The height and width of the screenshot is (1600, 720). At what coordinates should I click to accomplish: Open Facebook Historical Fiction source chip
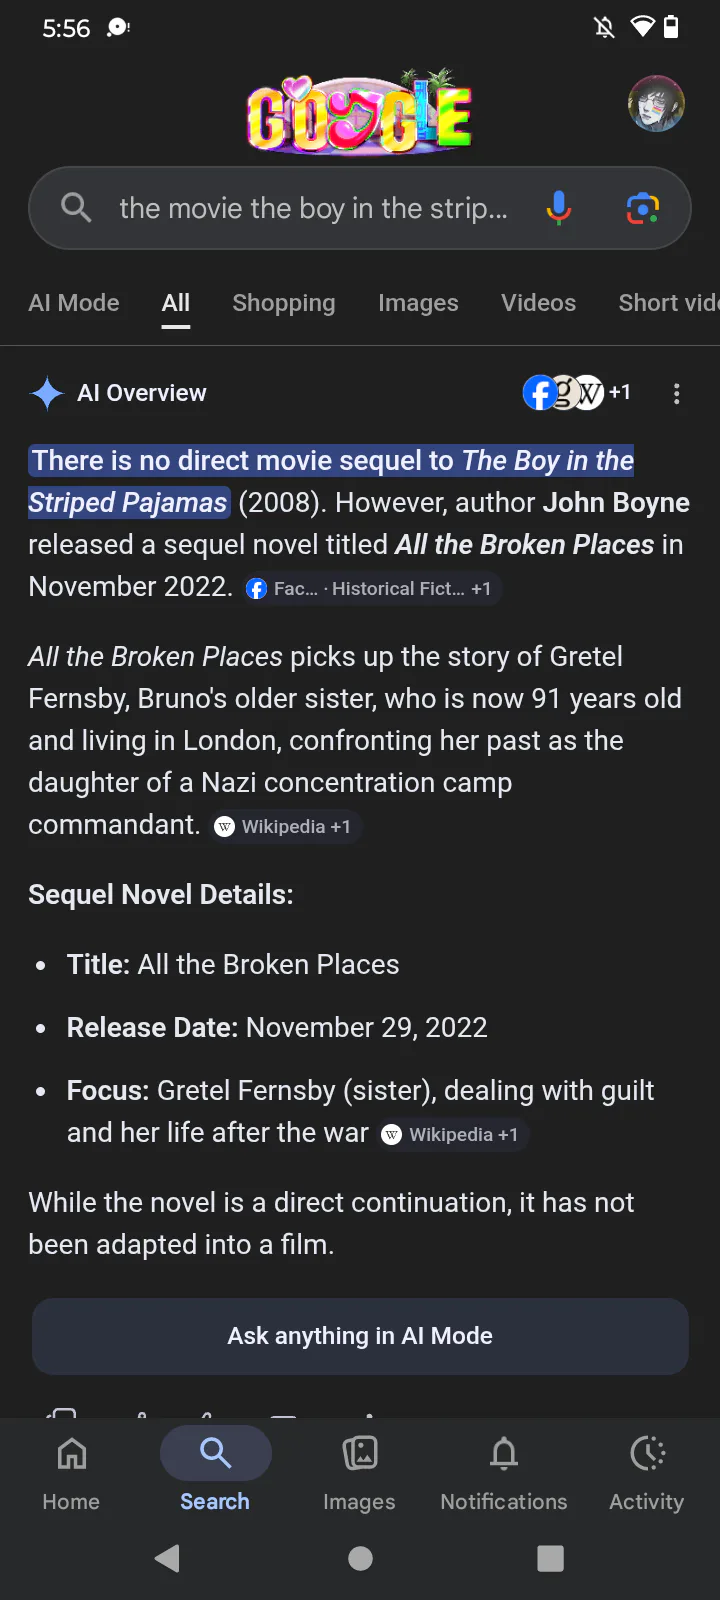coord(371,589)
